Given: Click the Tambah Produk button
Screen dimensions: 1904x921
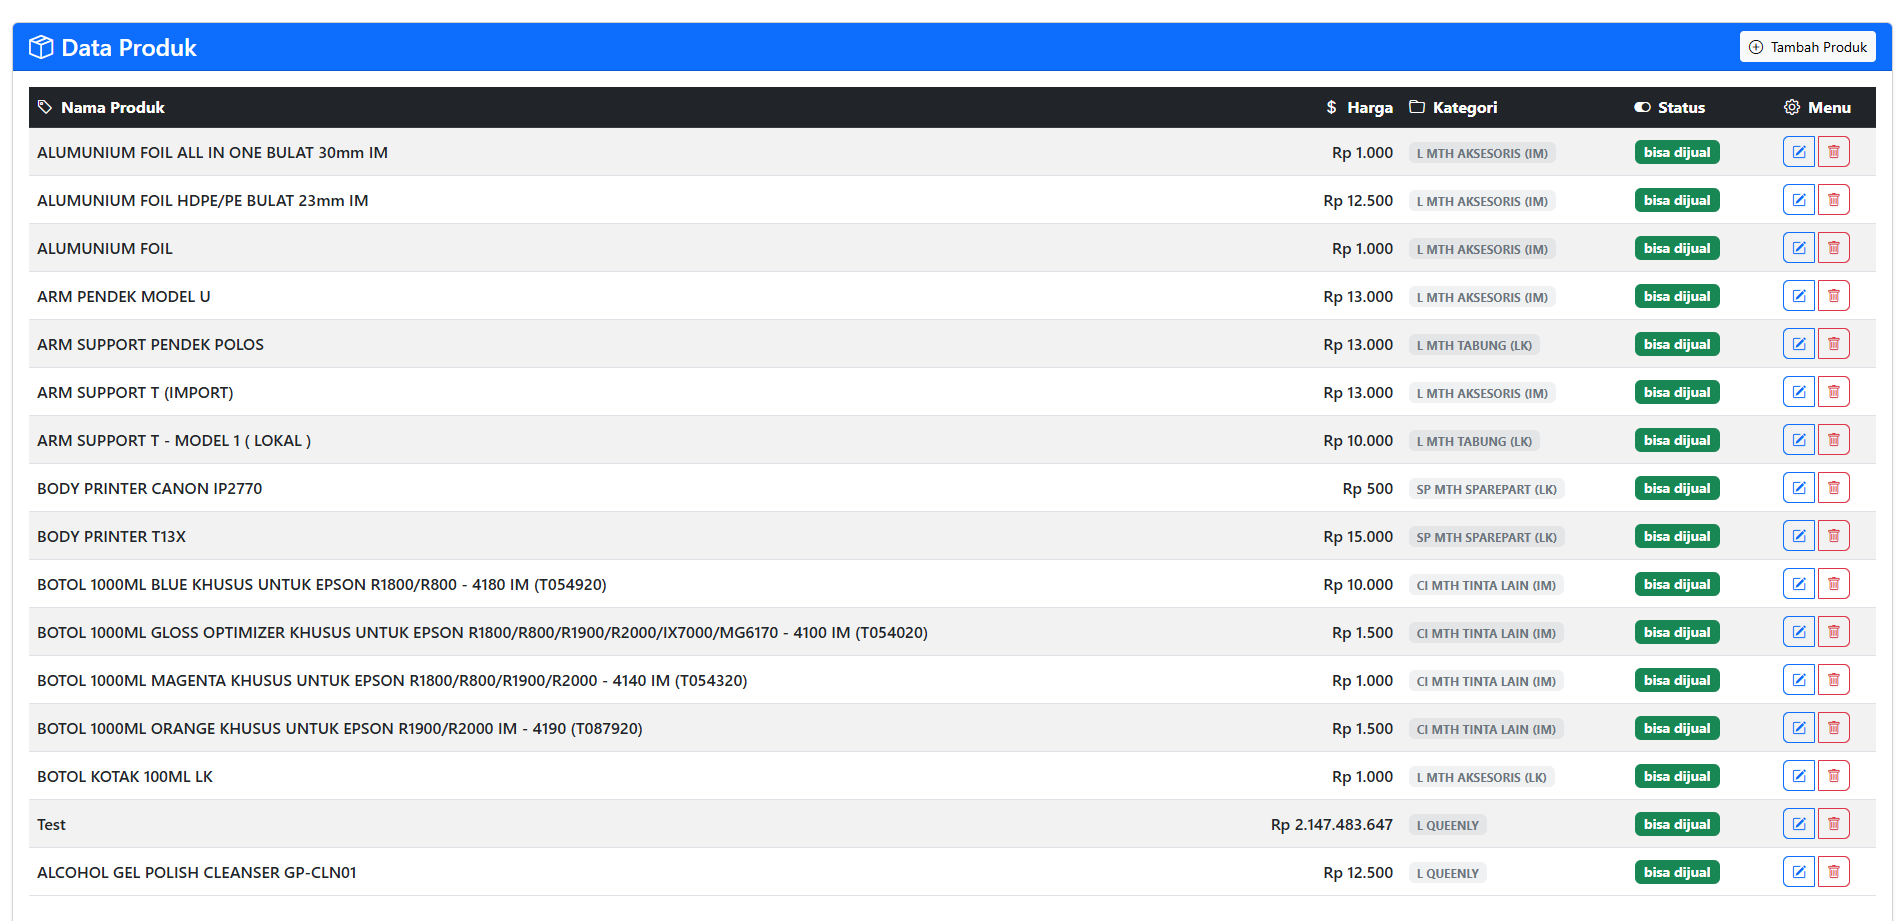Looking at the screenshot, I should (x=1807, y=47).
